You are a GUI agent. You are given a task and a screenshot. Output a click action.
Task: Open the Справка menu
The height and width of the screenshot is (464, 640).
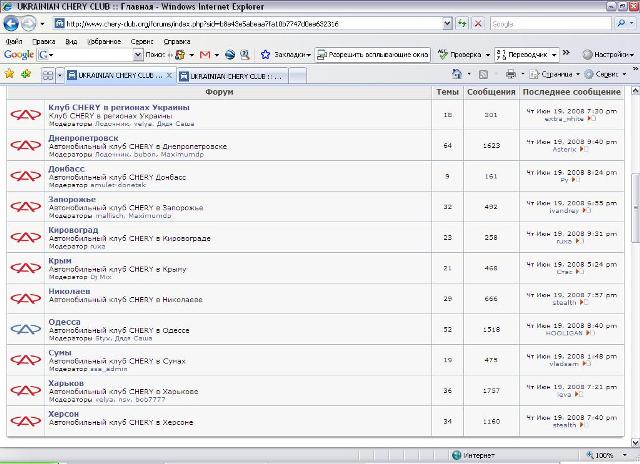click(177, 42)
